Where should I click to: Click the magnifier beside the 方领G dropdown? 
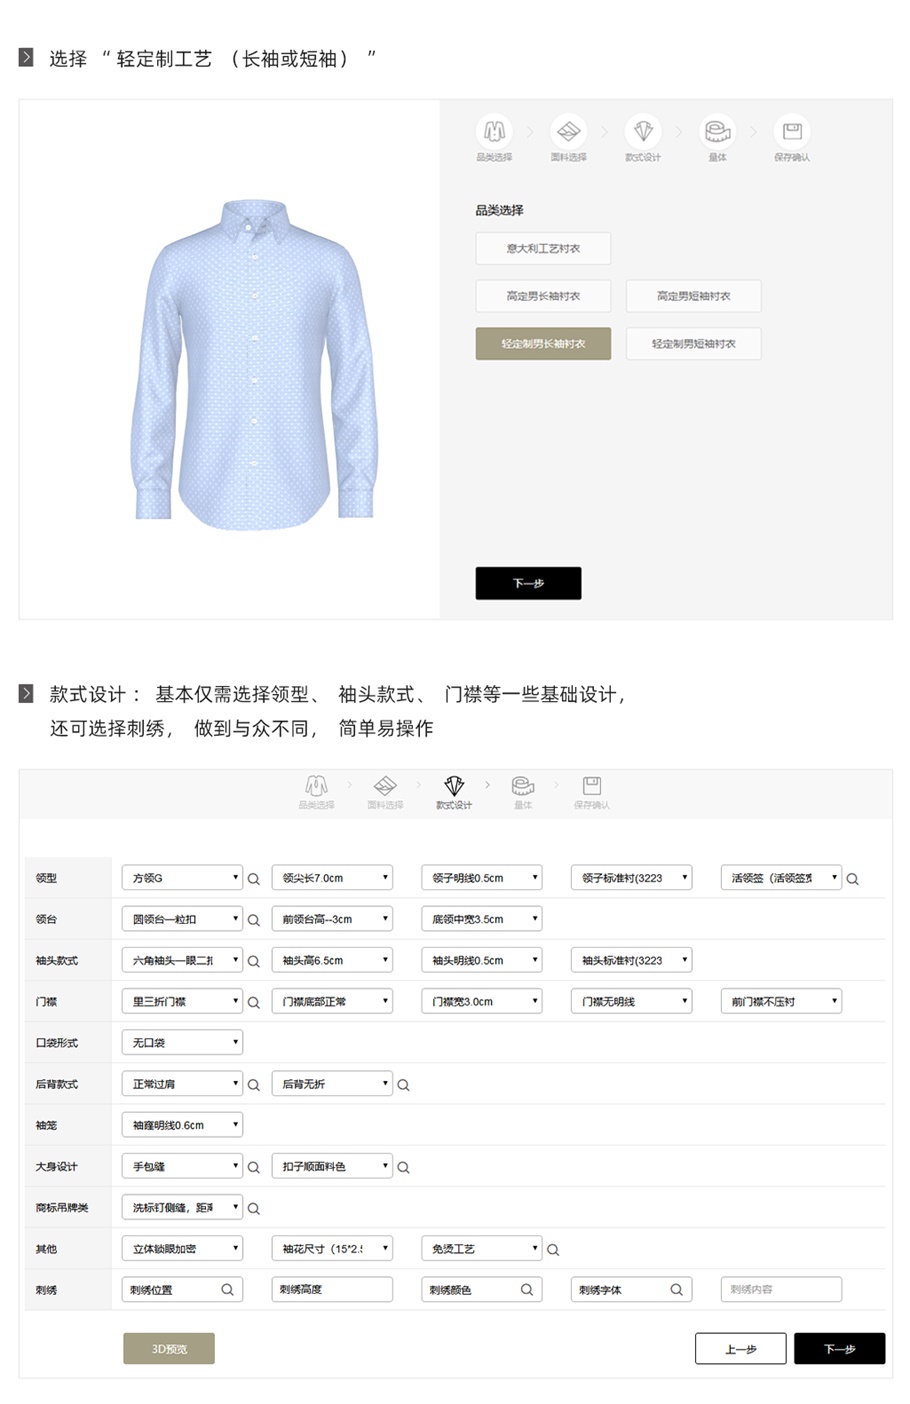[253, 879]
